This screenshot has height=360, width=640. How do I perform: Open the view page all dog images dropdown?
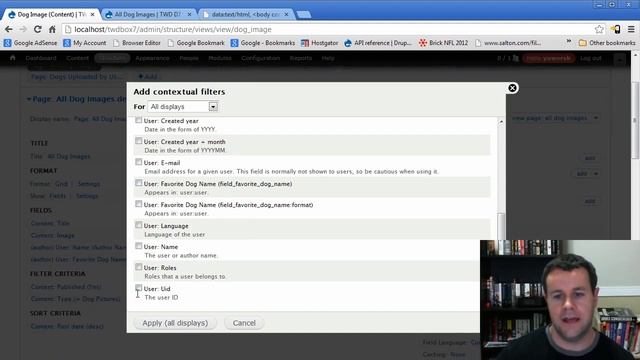point(596,118)
